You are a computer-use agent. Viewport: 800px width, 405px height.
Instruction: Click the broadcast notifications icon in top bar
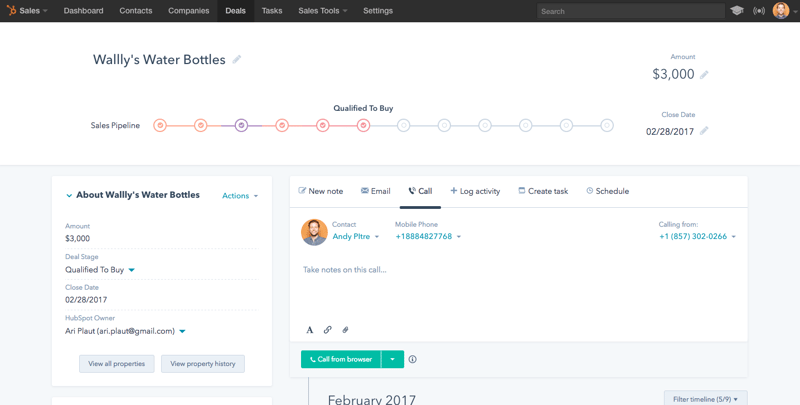(759, 11)
